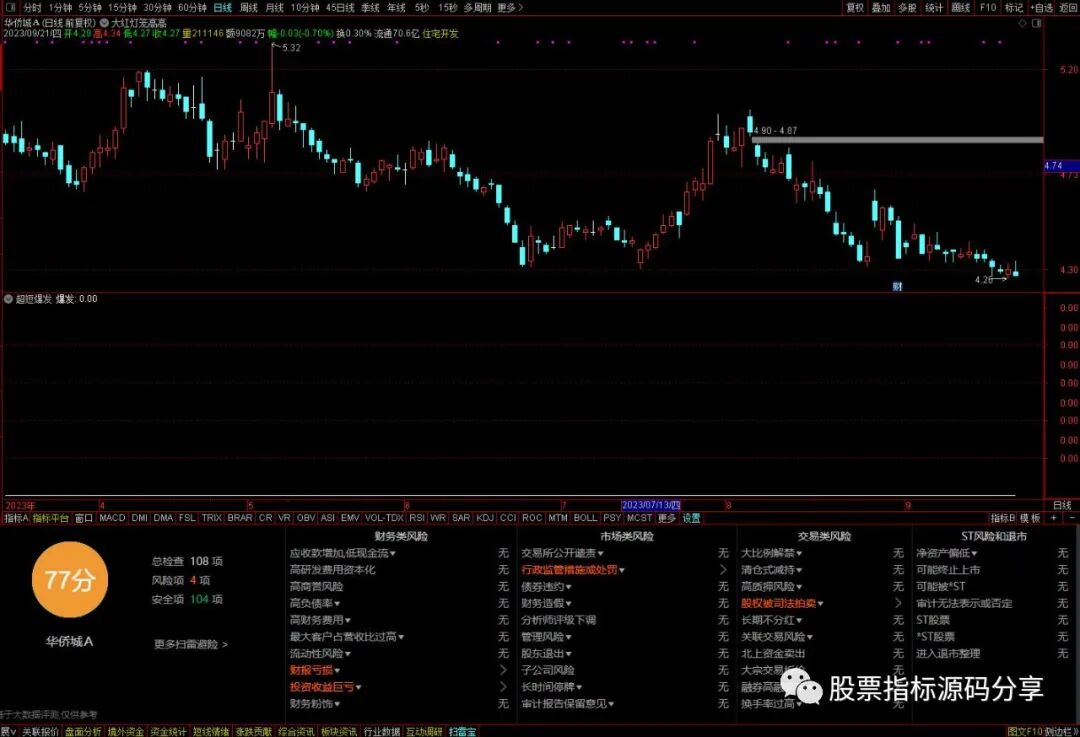This screenshot has height=737, width=1080.
Task: Open 应收款增加,低现金流 dropdown
Action: (x=342, y=553)
